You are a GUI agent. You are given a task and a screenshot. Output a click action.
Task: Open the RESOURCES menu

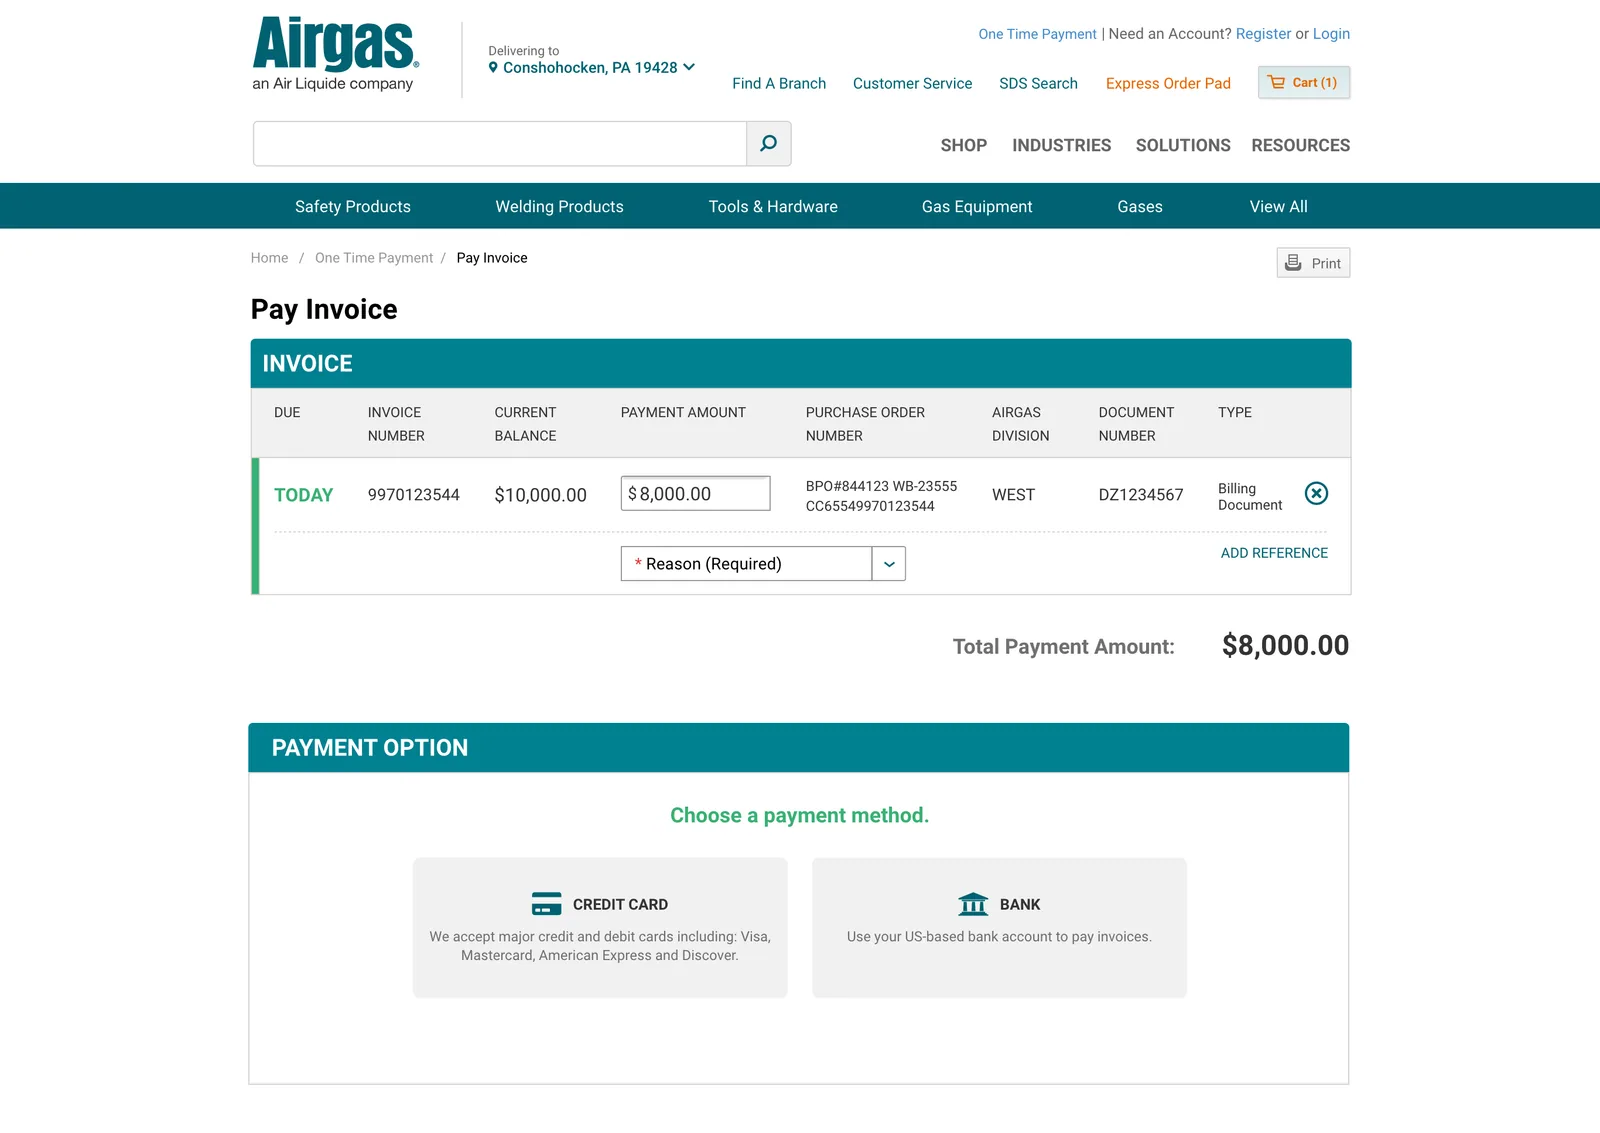click(1300, 145)
